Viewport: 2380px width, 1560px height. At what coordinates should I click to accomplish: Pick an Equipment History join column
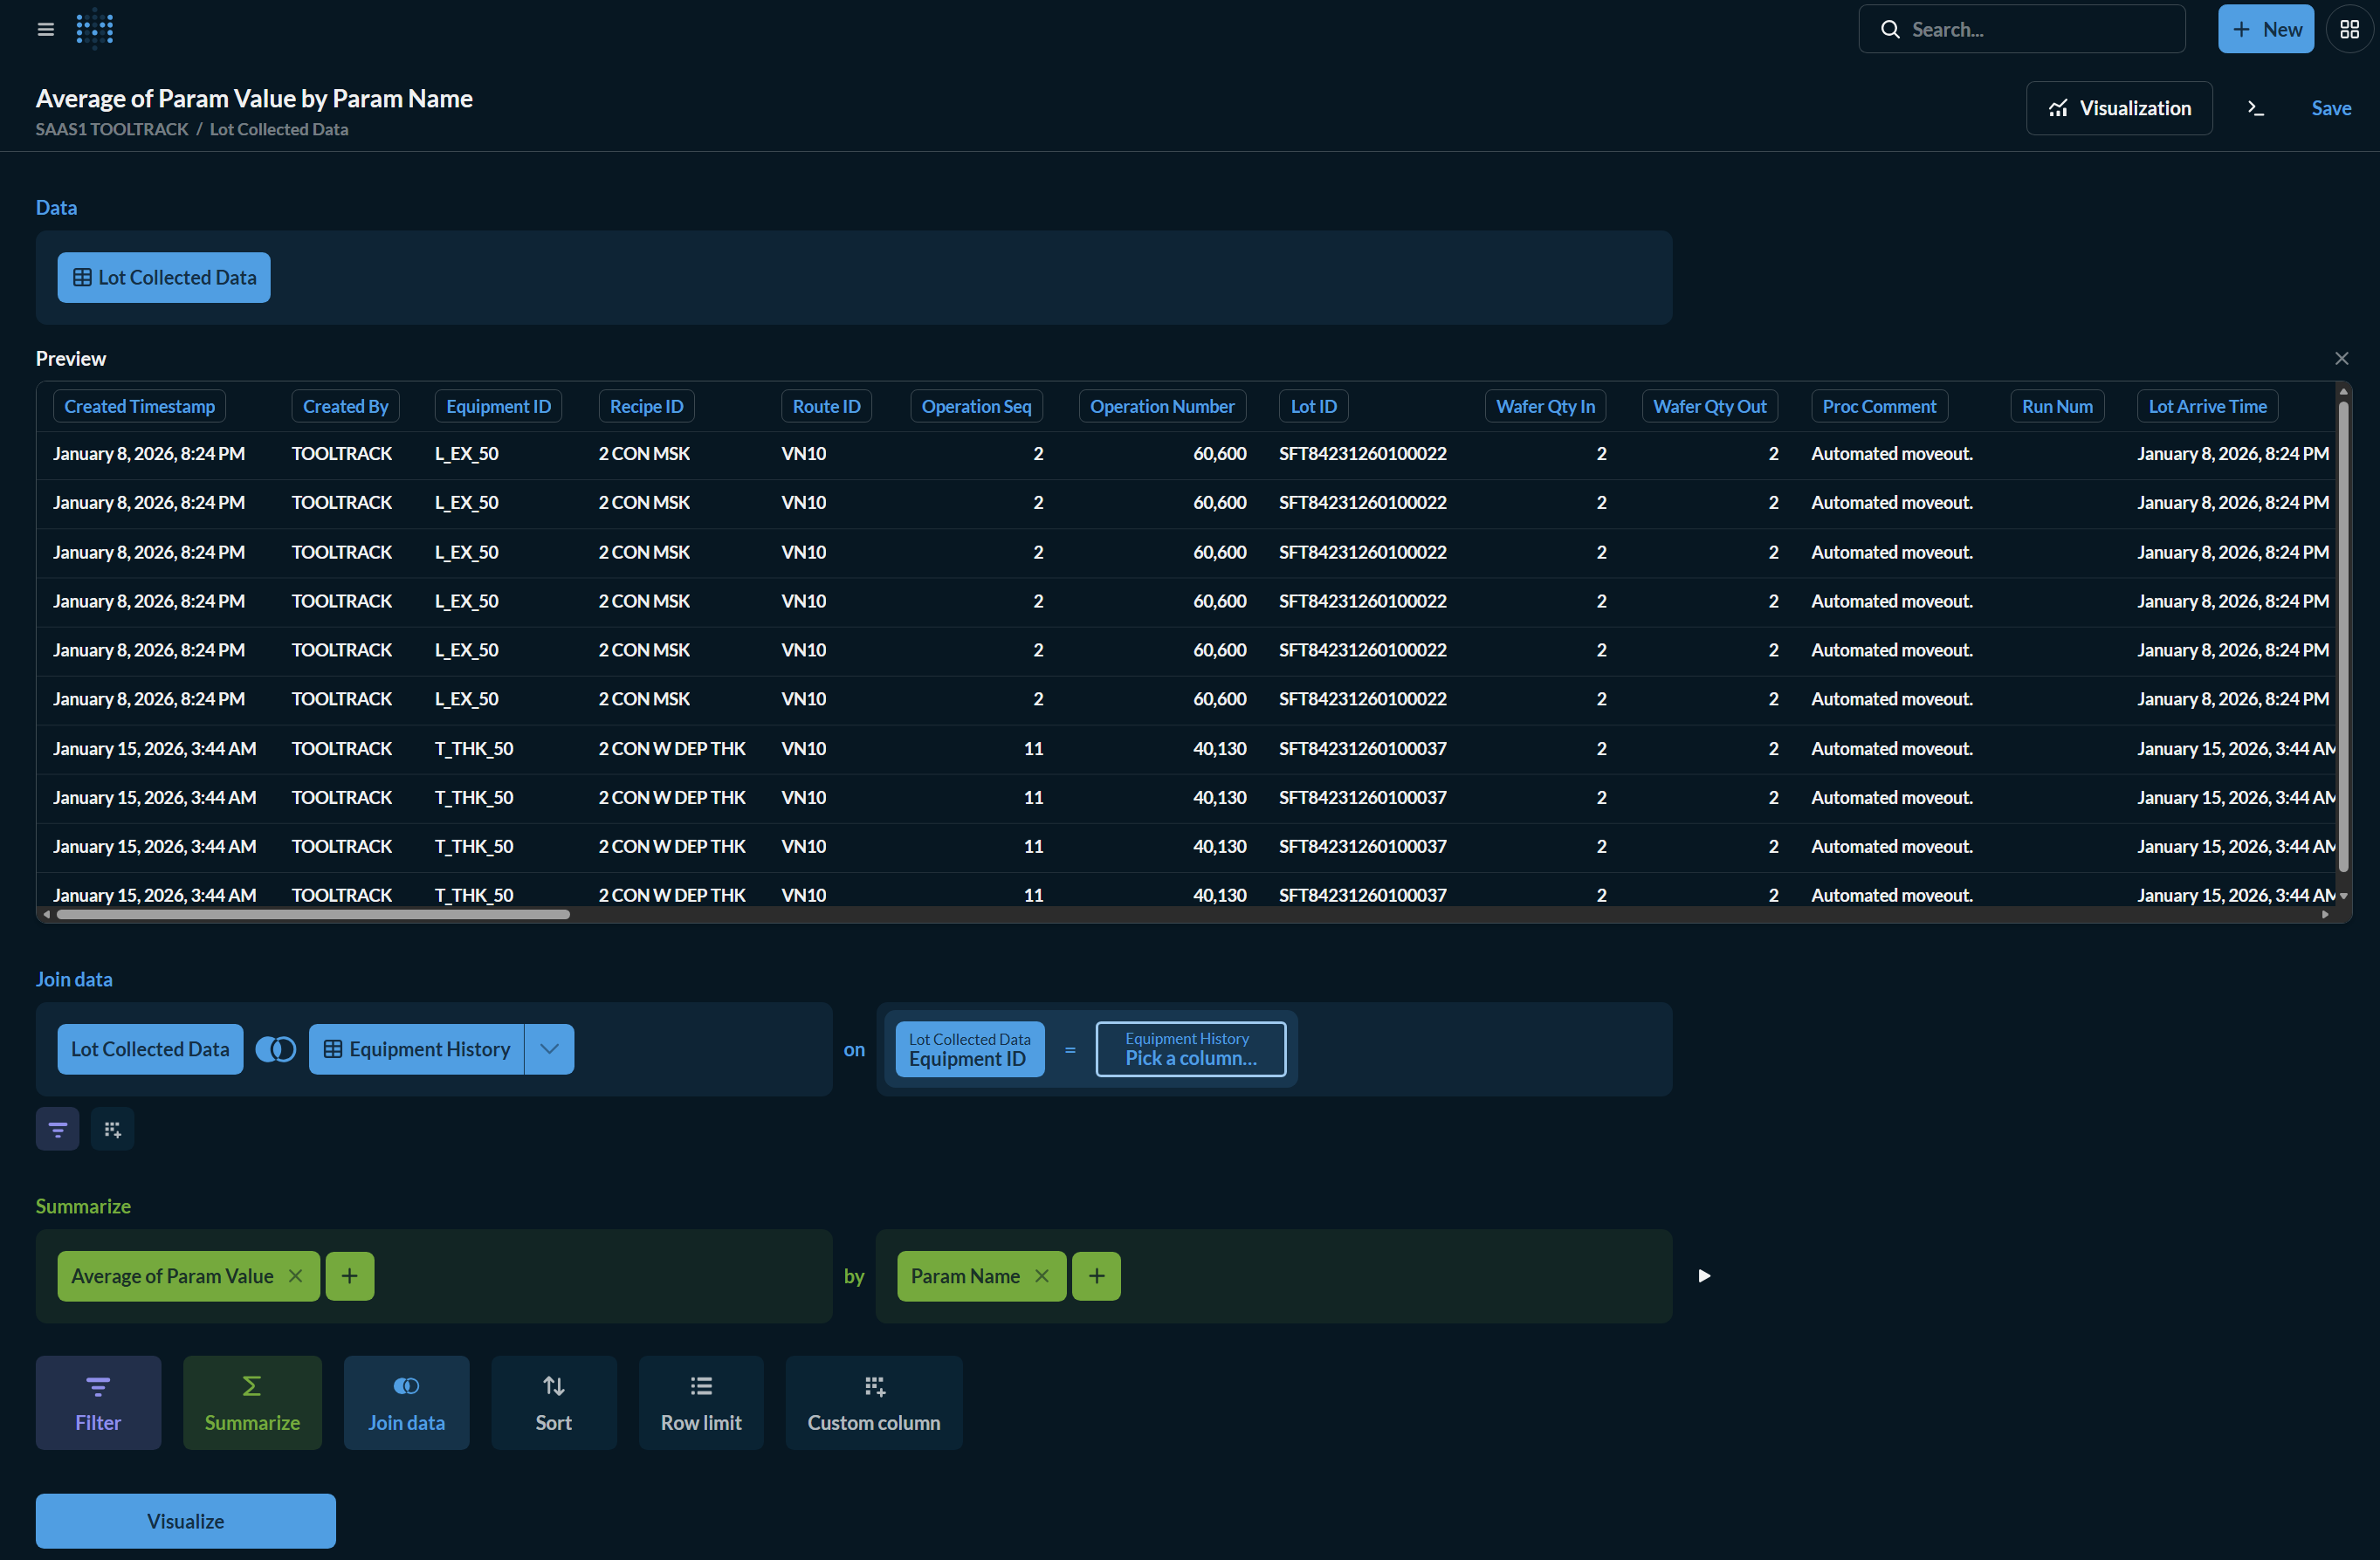tap(1190, 1049)
